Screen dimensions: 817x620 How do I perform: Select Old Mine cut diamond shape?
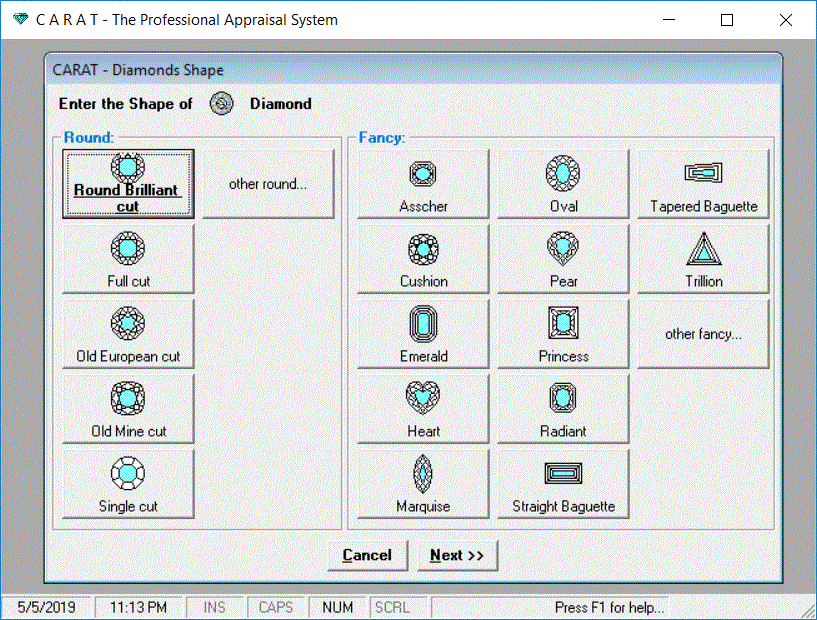click(128, 409)
